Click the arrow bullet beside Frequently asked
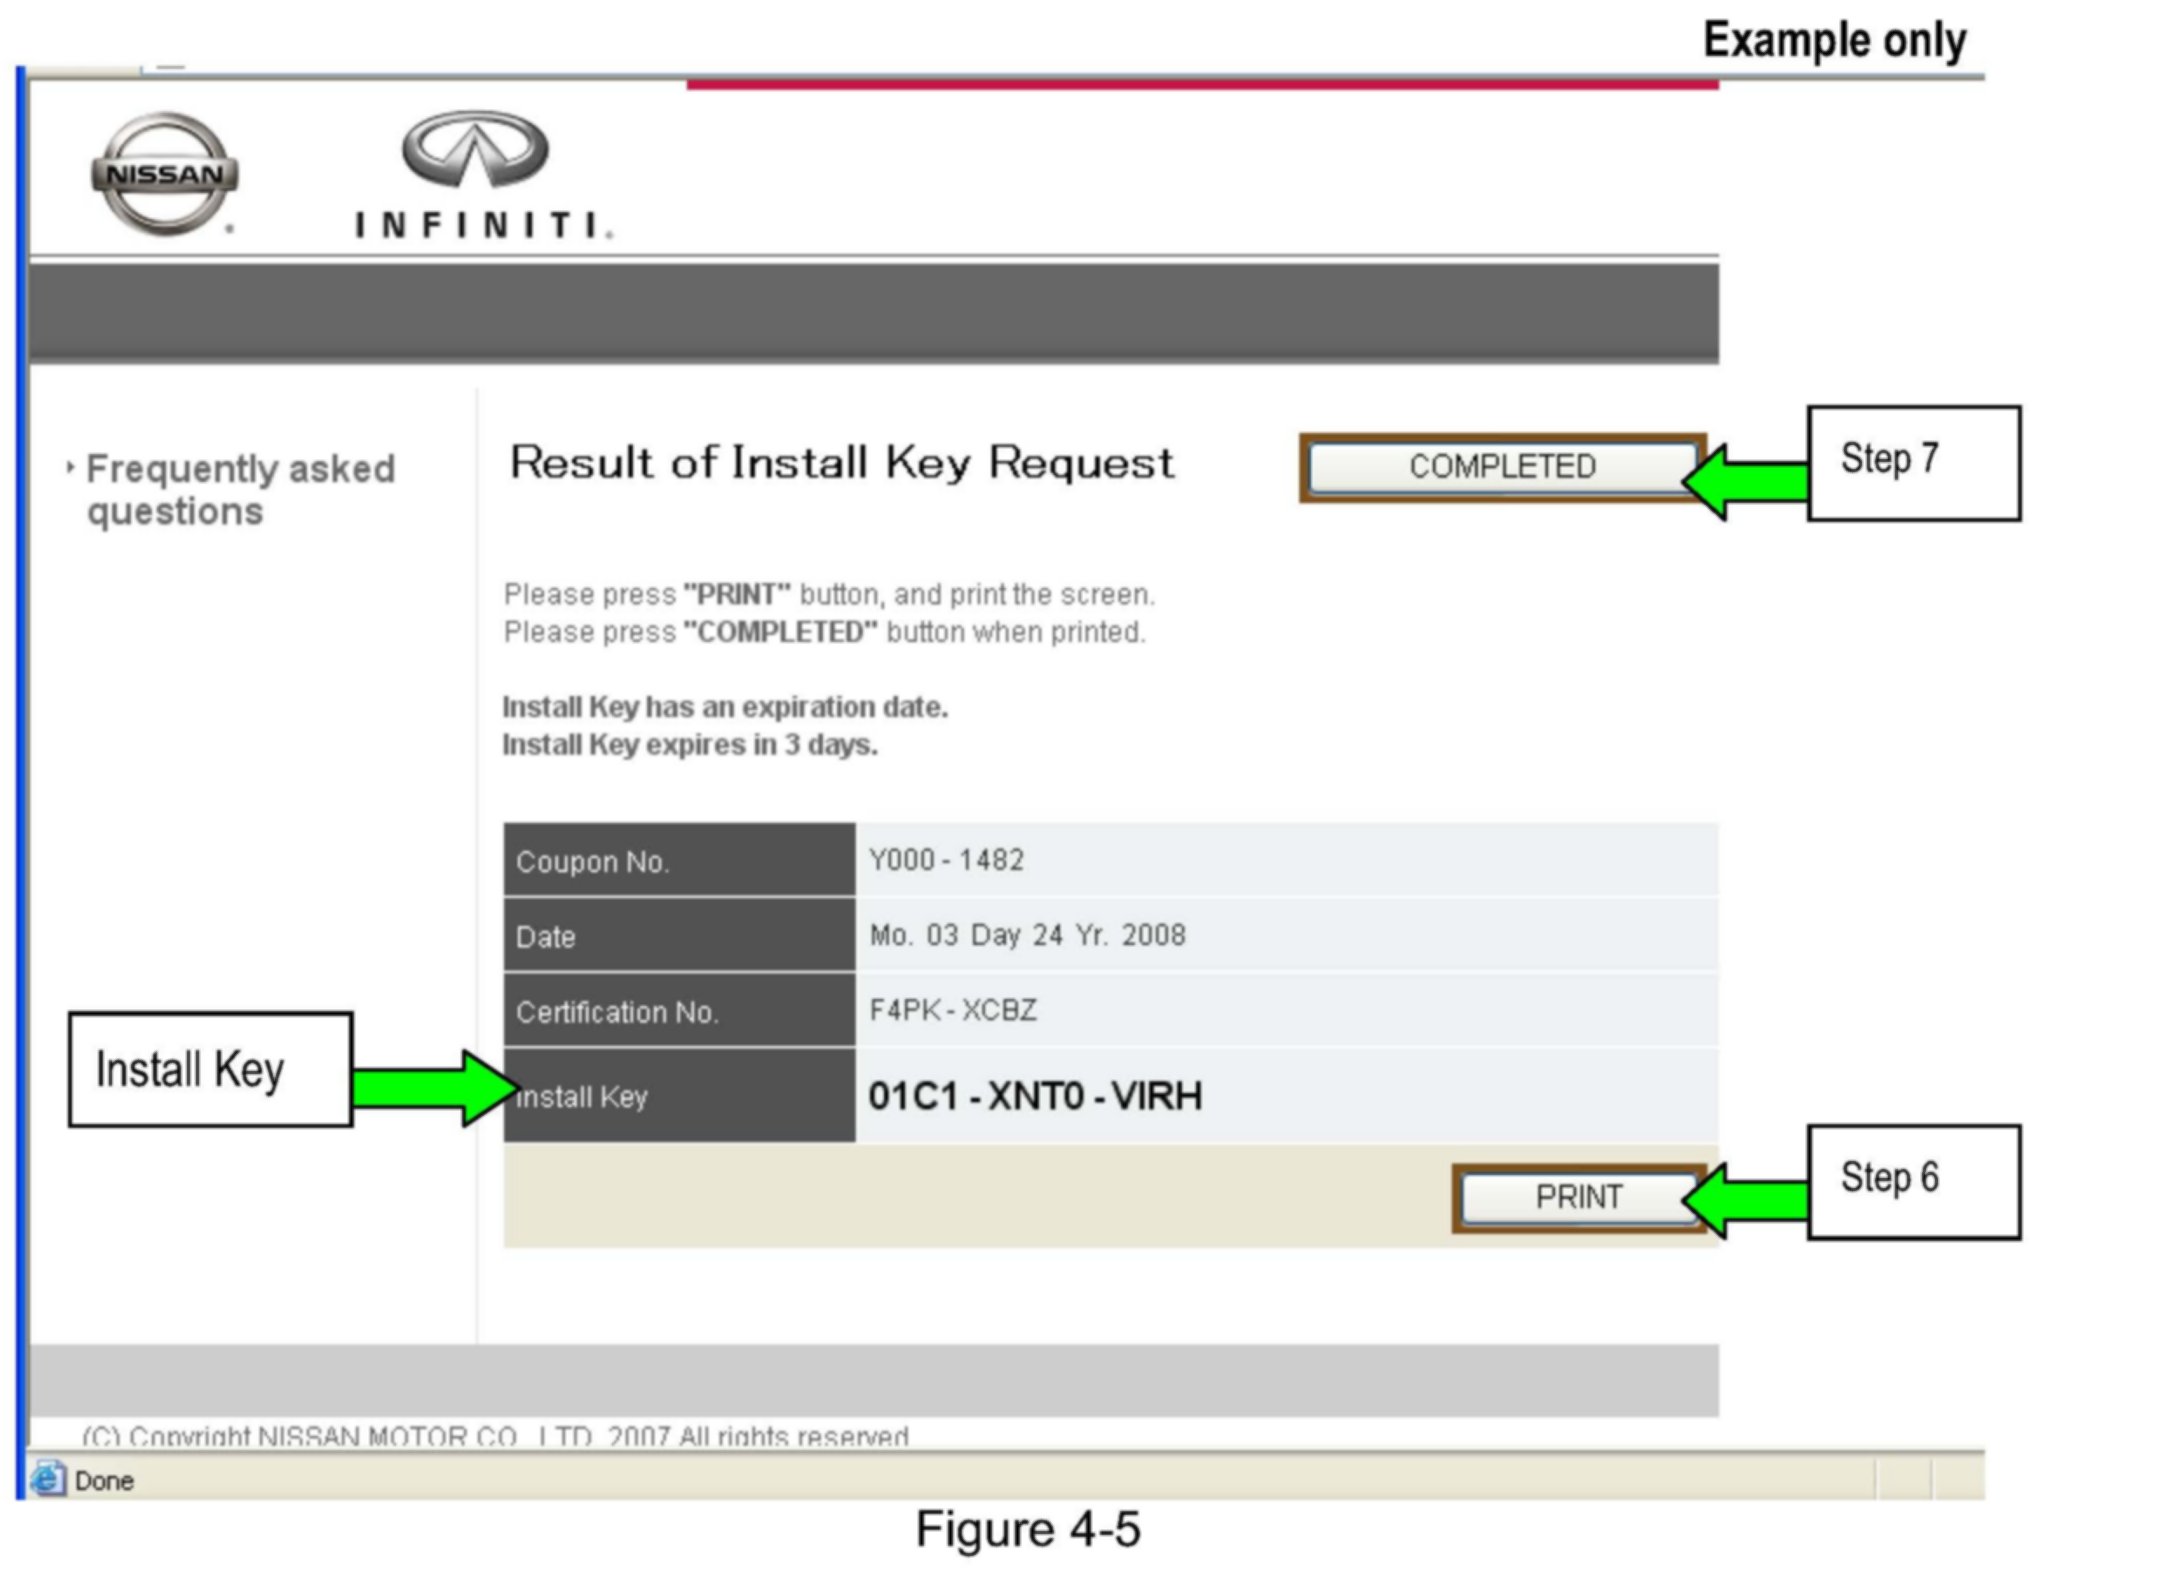 [x=70, y=467]
